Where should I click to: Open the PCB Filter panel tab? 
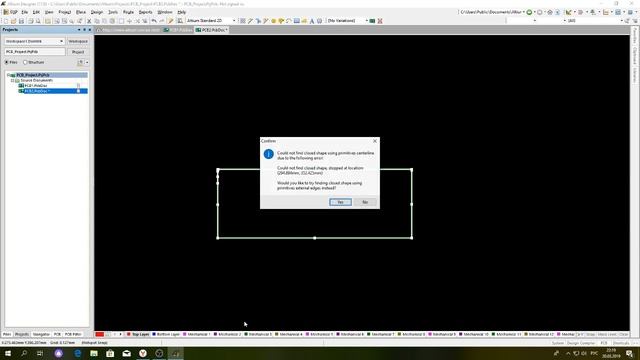73,334
